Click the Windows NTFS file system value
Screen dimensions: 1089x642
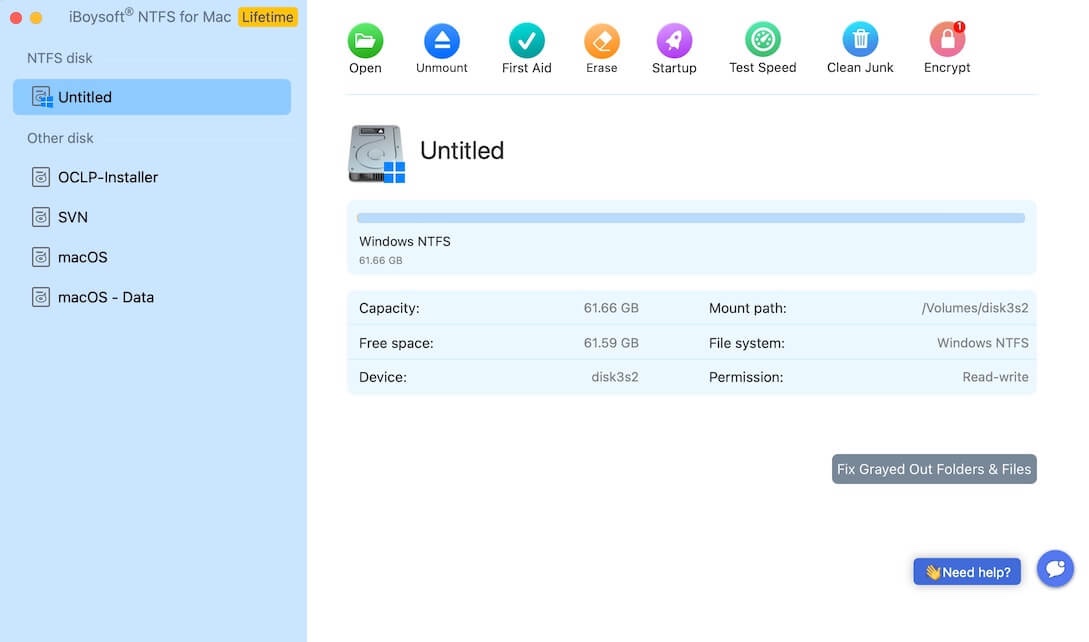pos(983,343)
